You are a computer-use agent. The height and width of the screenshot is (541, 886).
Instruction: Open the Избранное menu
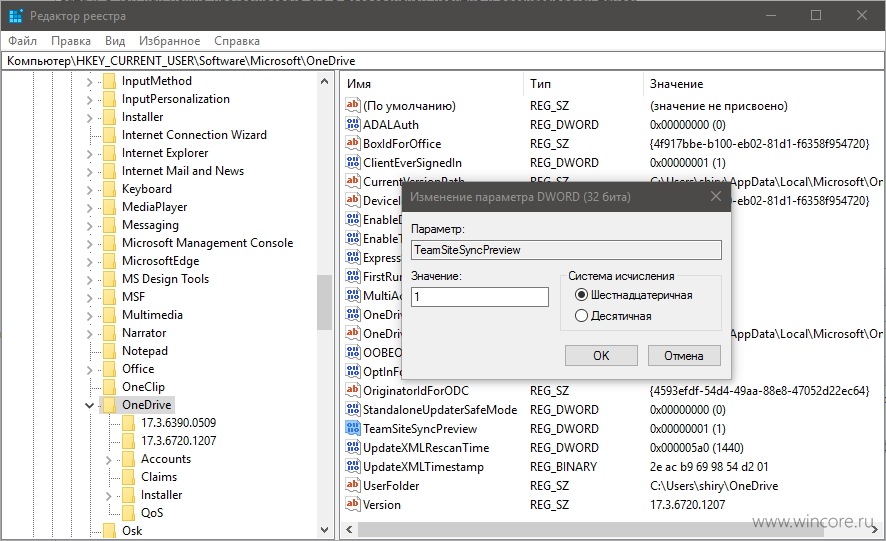point(170,41)
